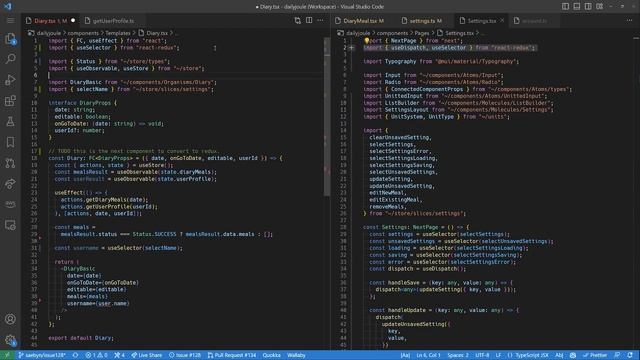Click components breadcrumb in right editor
640x360 pixels.
pyautogui.click(x=392, y=33)
